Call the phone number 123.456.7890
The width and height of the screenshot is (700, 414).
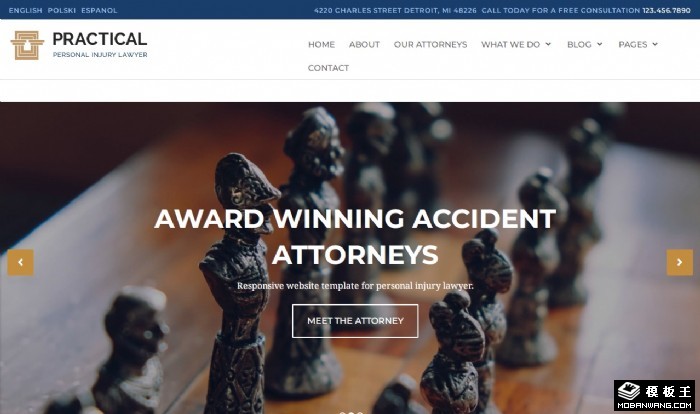pyautogui.click(x=667, y=10)
